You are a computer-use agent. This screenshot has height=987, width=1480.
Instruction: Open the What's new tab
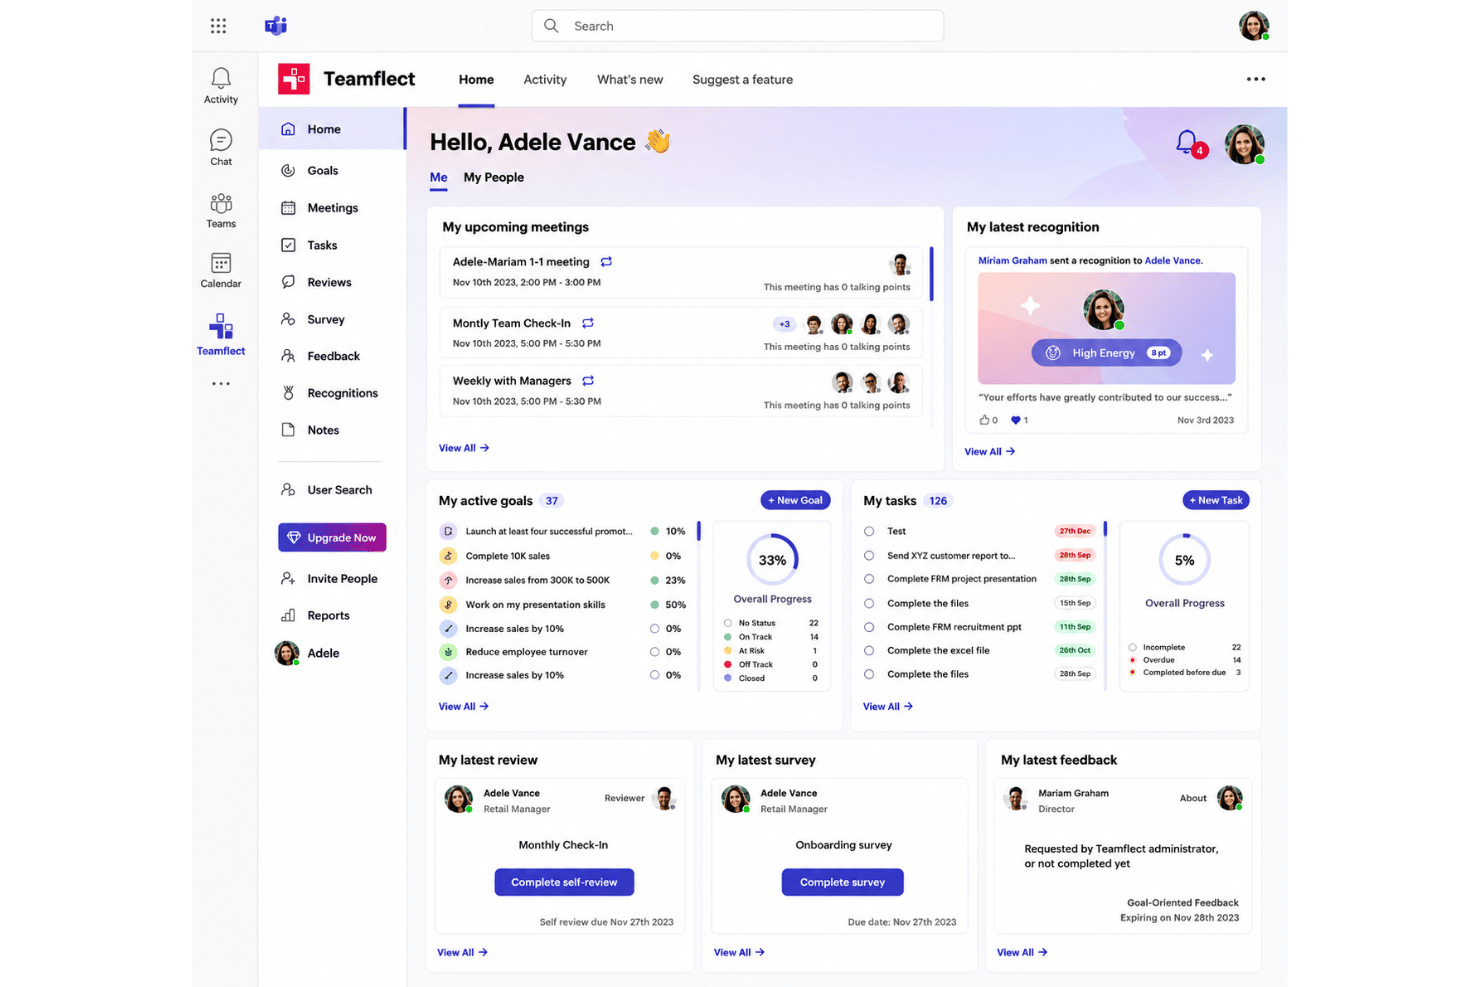(630, 80)
